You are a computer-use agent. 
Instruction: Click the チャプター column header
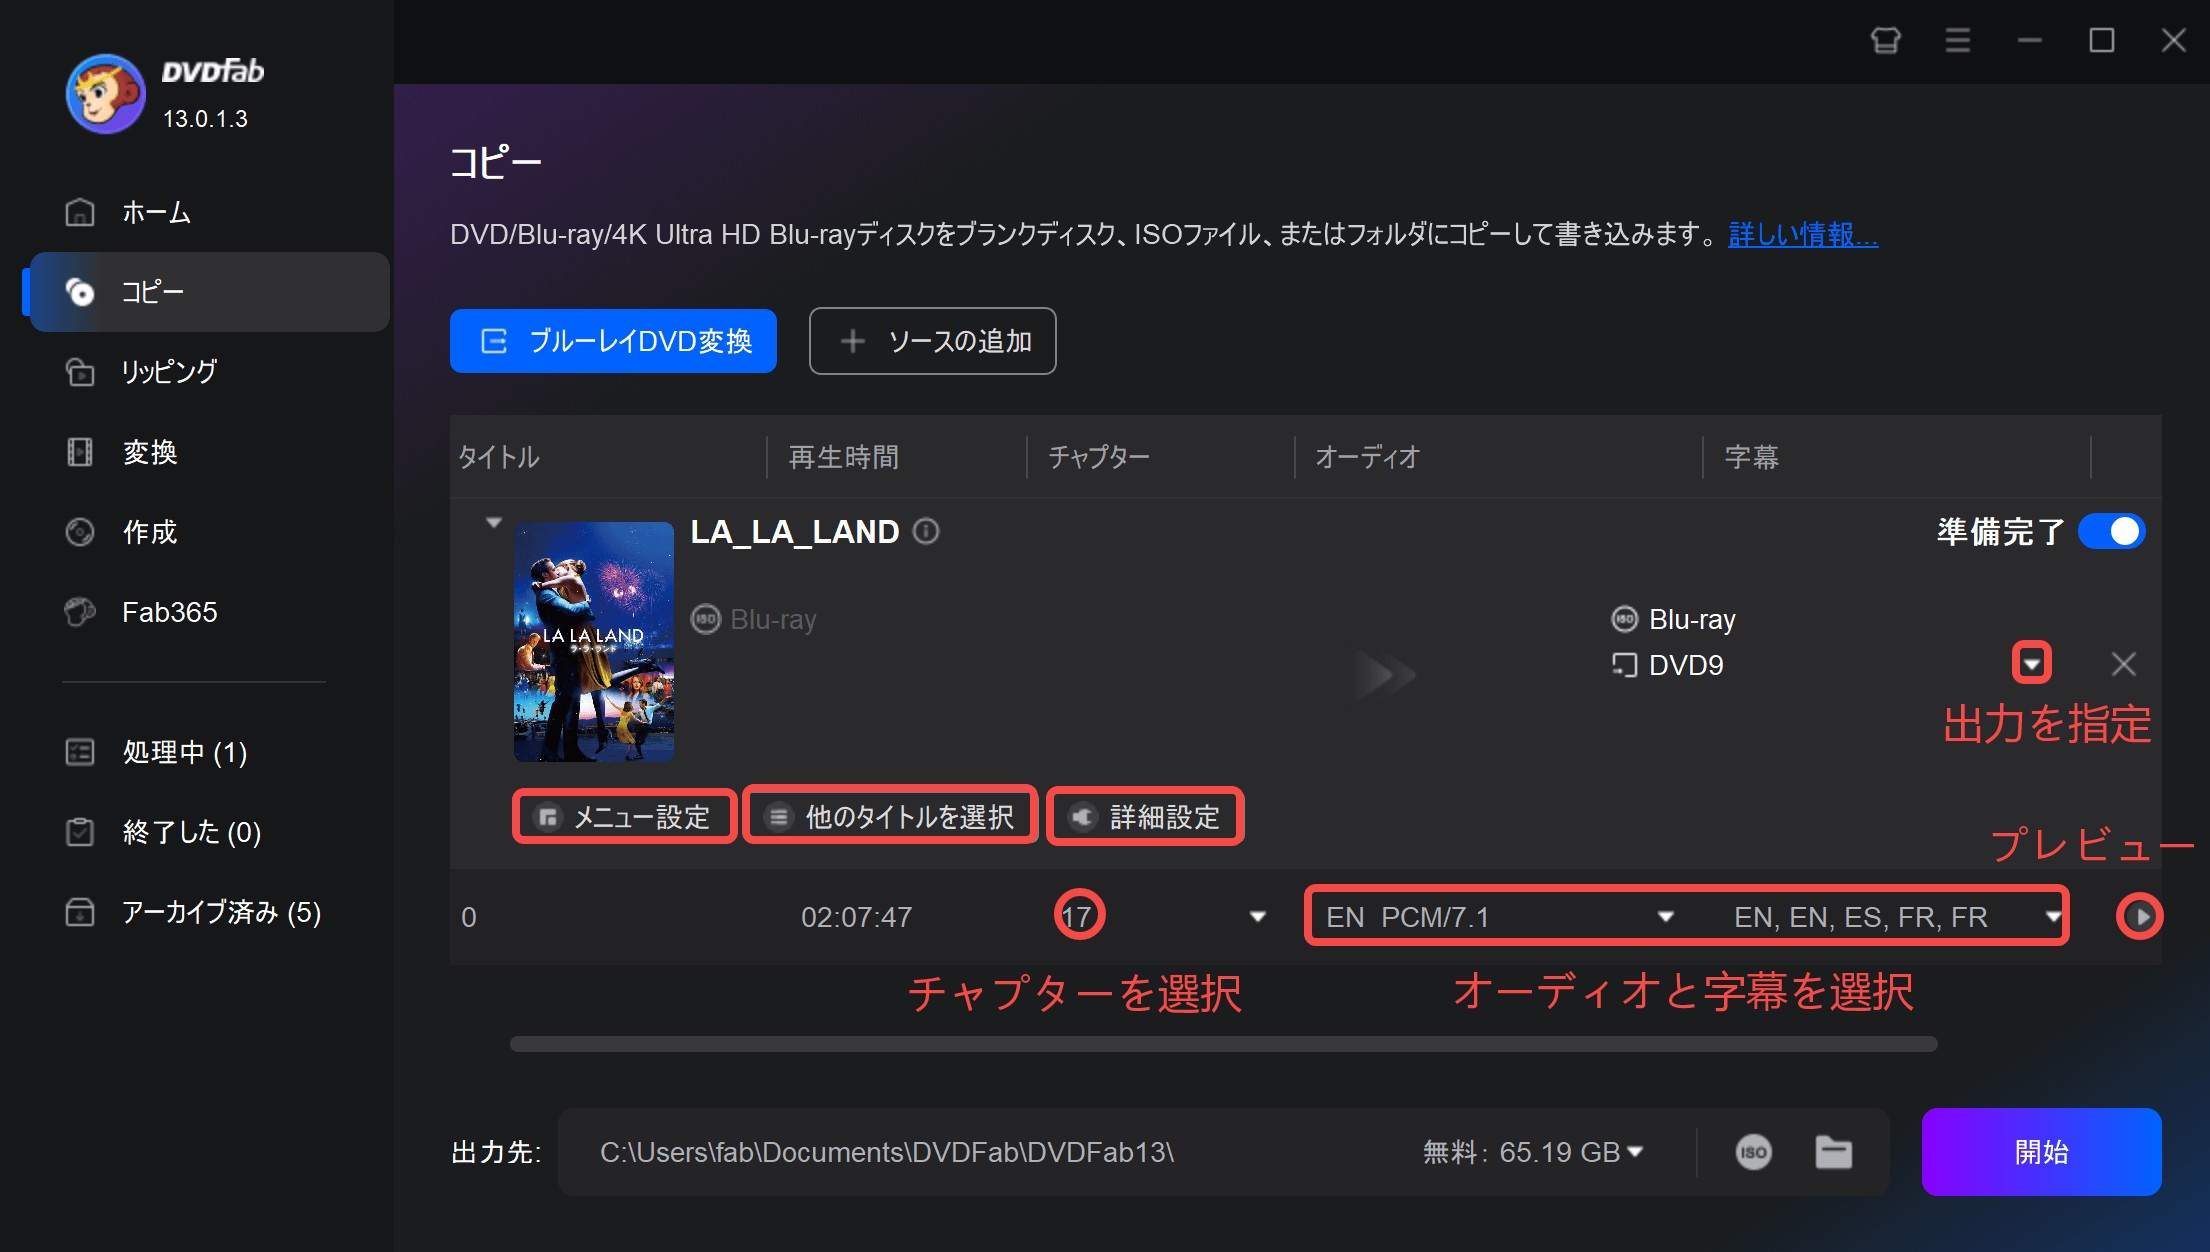click(1099, 457)
